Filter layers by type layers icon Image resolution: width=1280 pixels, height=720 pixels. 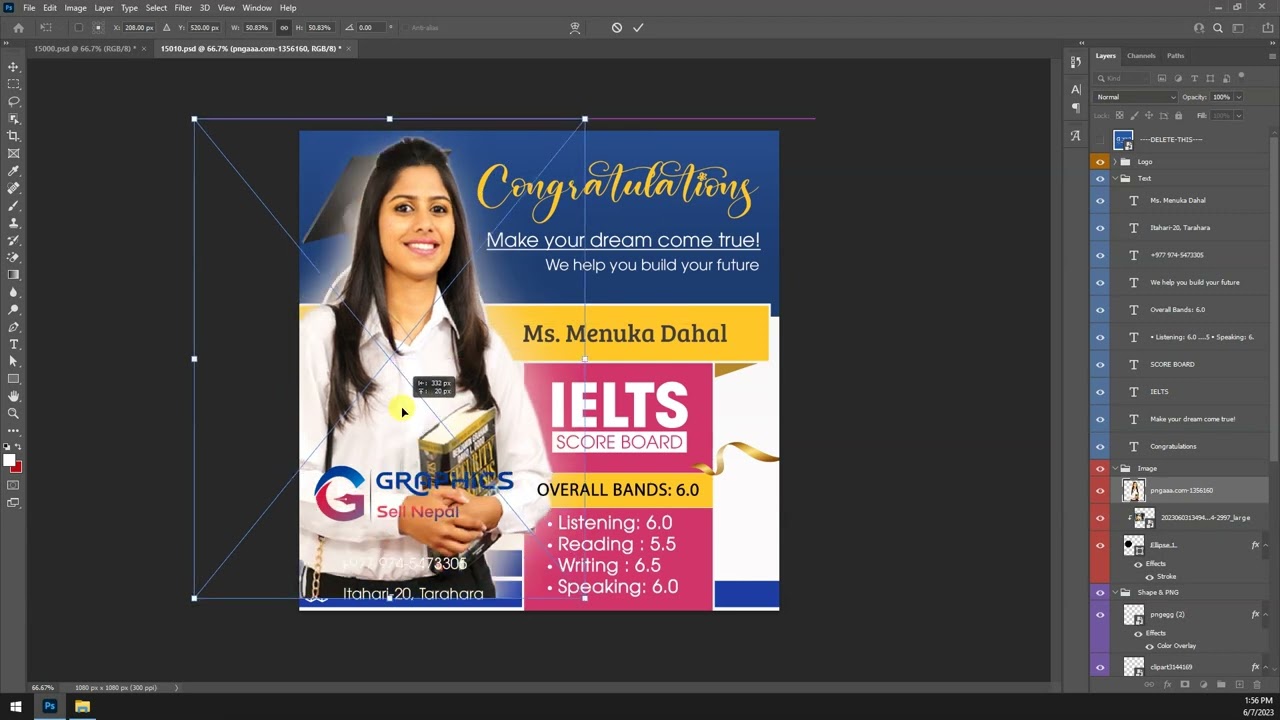[1194, 78]
